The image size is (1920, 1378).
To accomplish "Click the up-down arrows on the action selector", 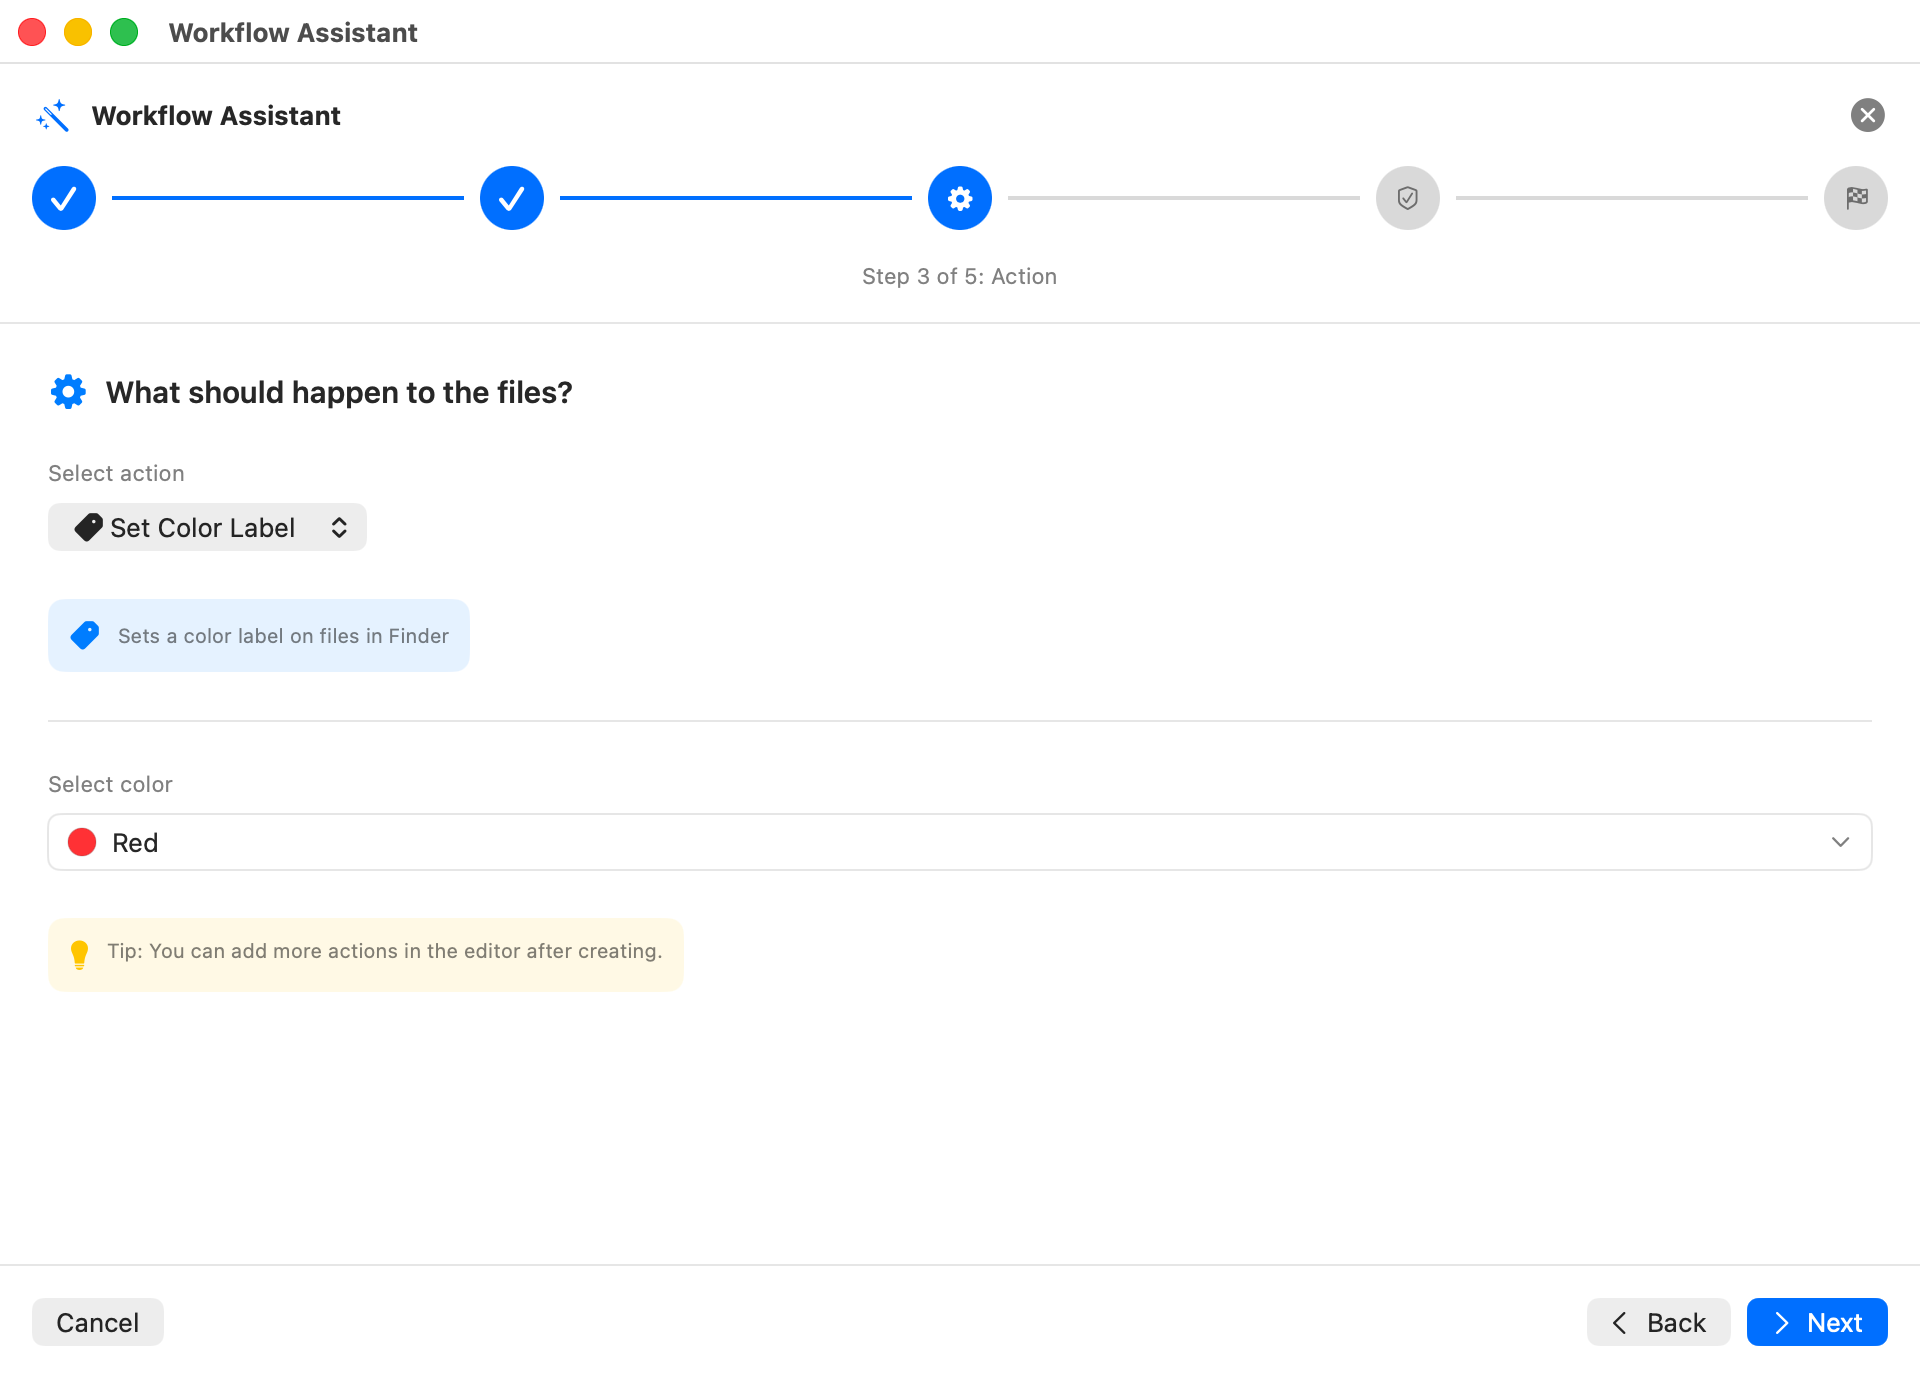I will click(339, 527).
